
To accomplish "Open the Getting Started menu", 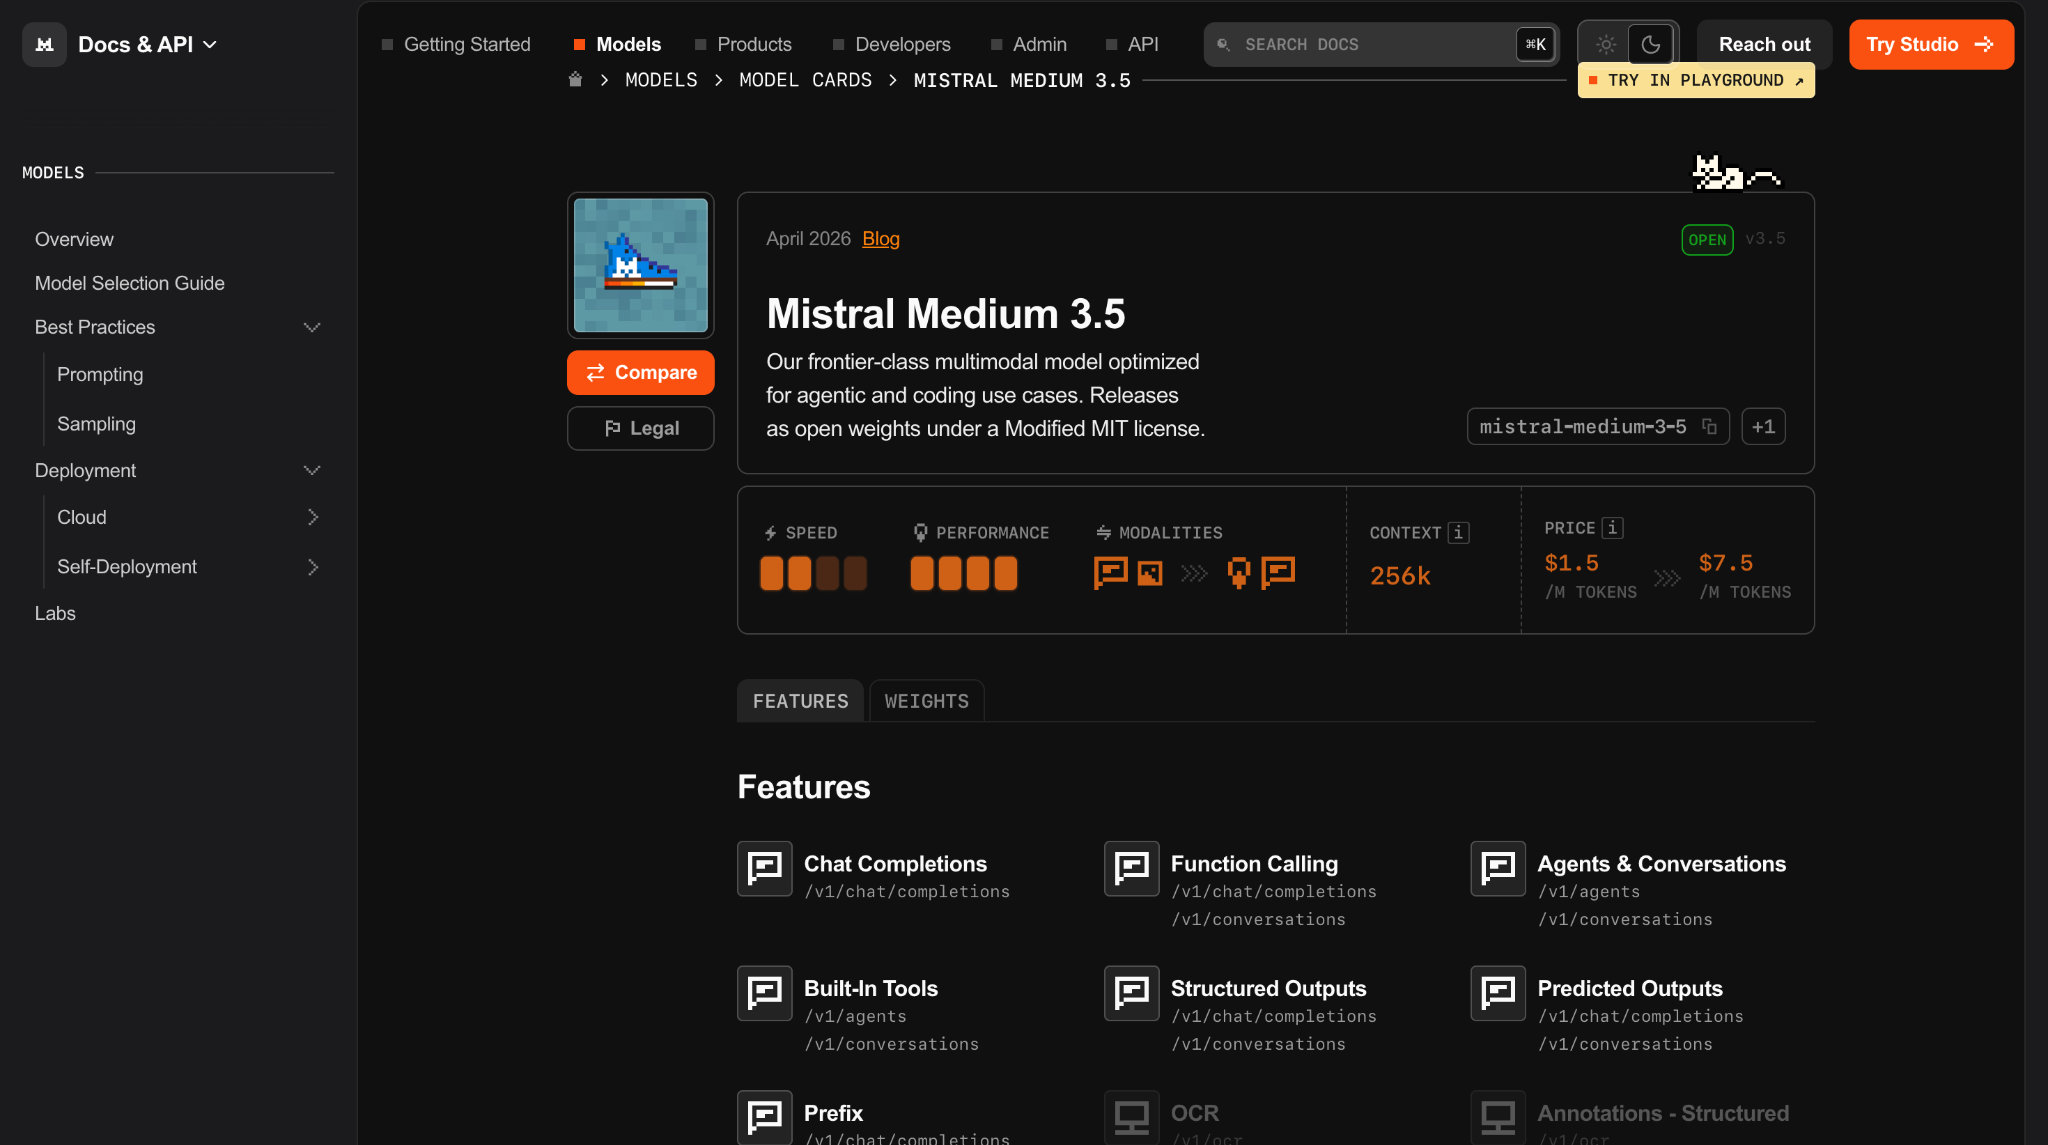I will [x=456, y=45].
